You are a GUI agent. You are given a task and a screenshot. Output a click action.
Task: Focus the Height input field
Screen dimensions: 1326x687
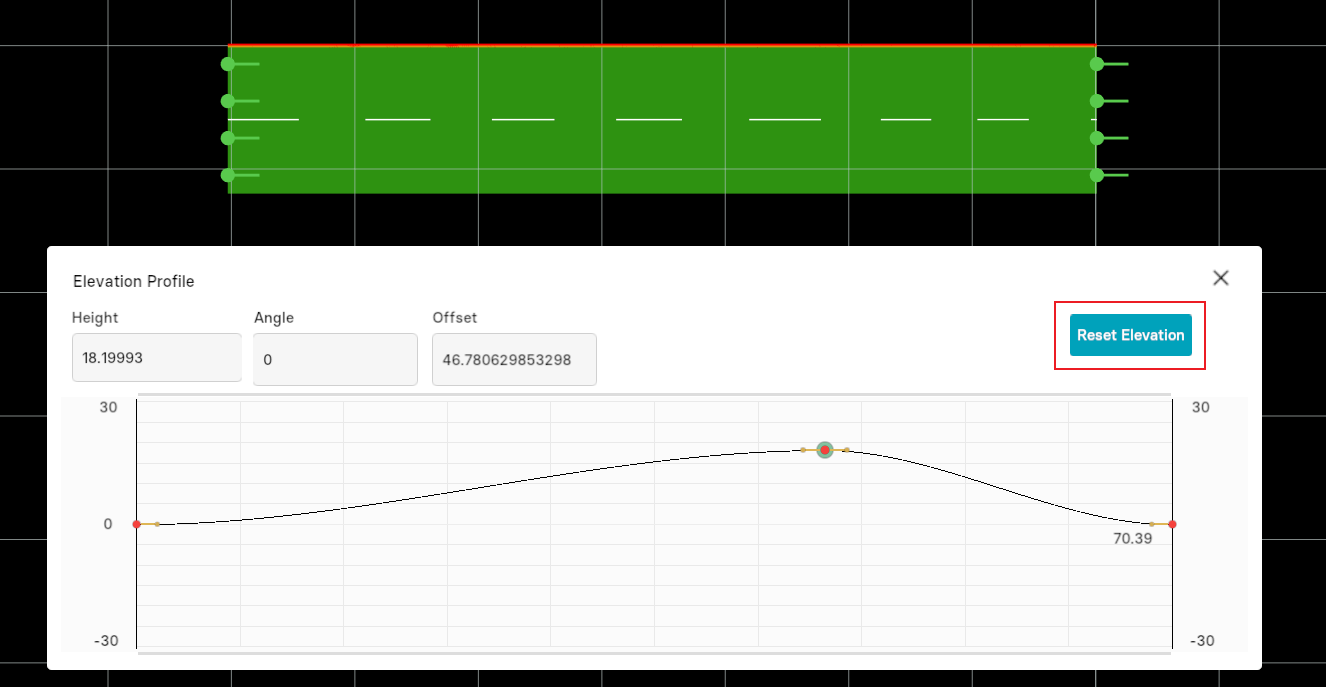(157, 358)
